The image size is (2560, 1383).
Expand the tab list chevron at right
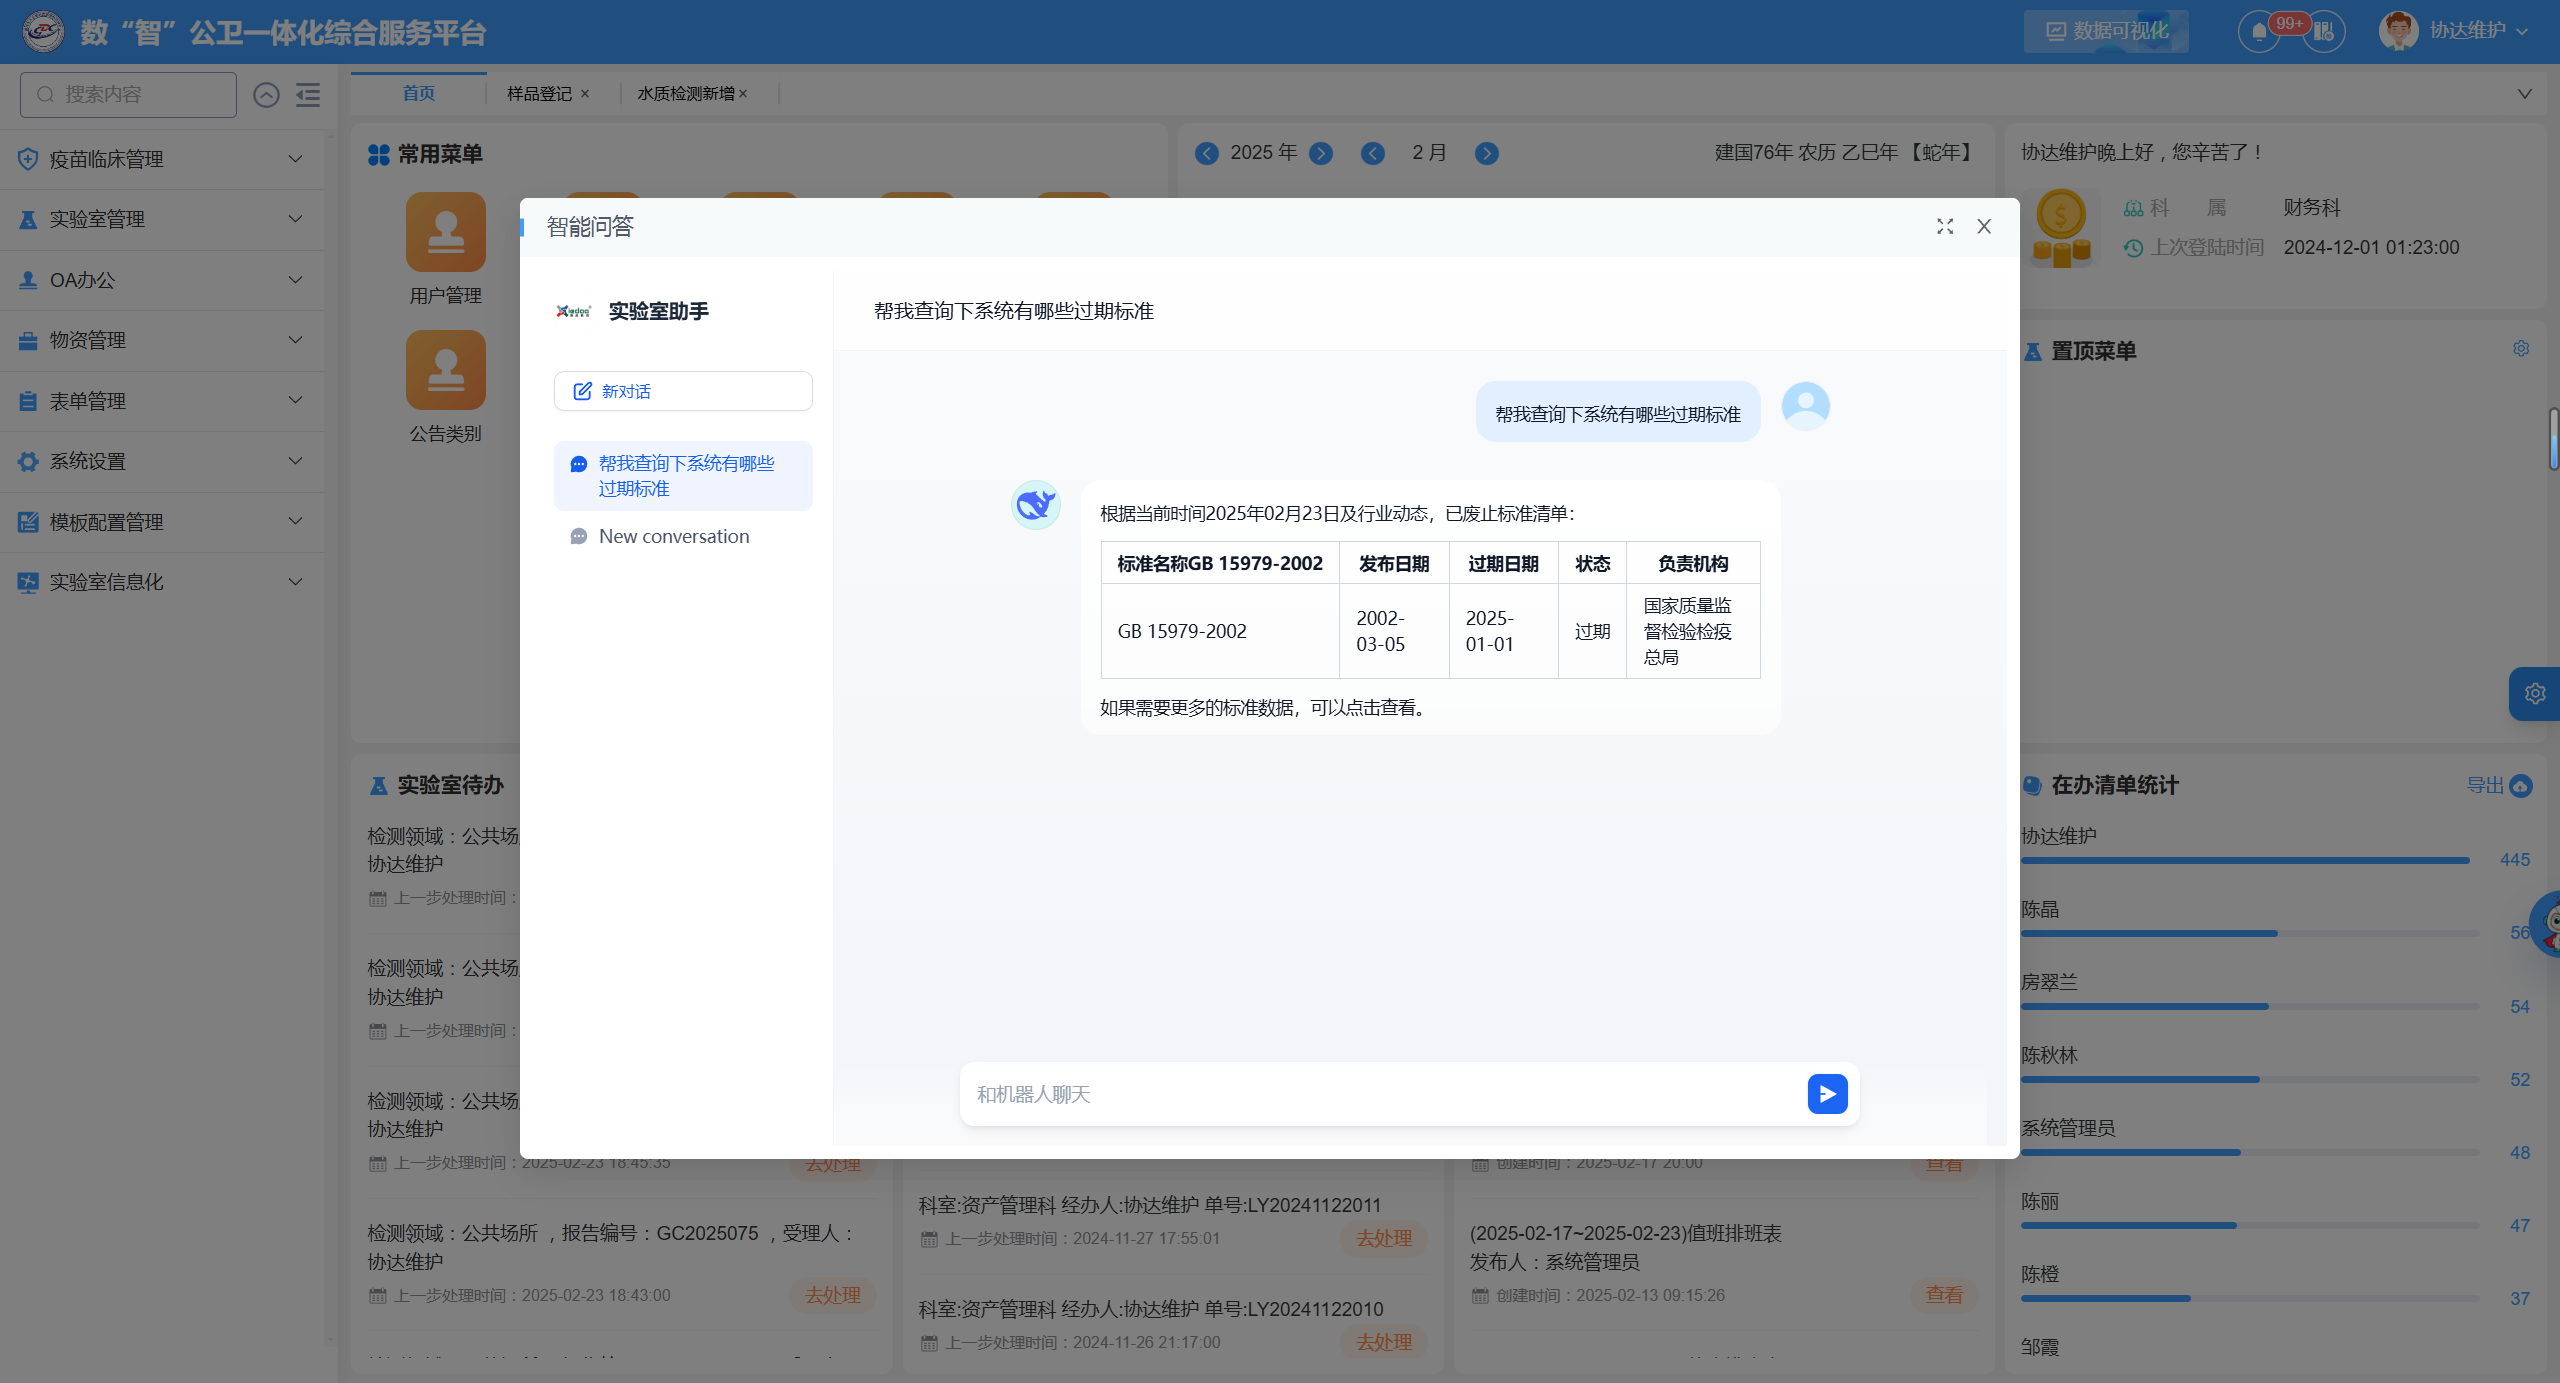pos(2524,94)
